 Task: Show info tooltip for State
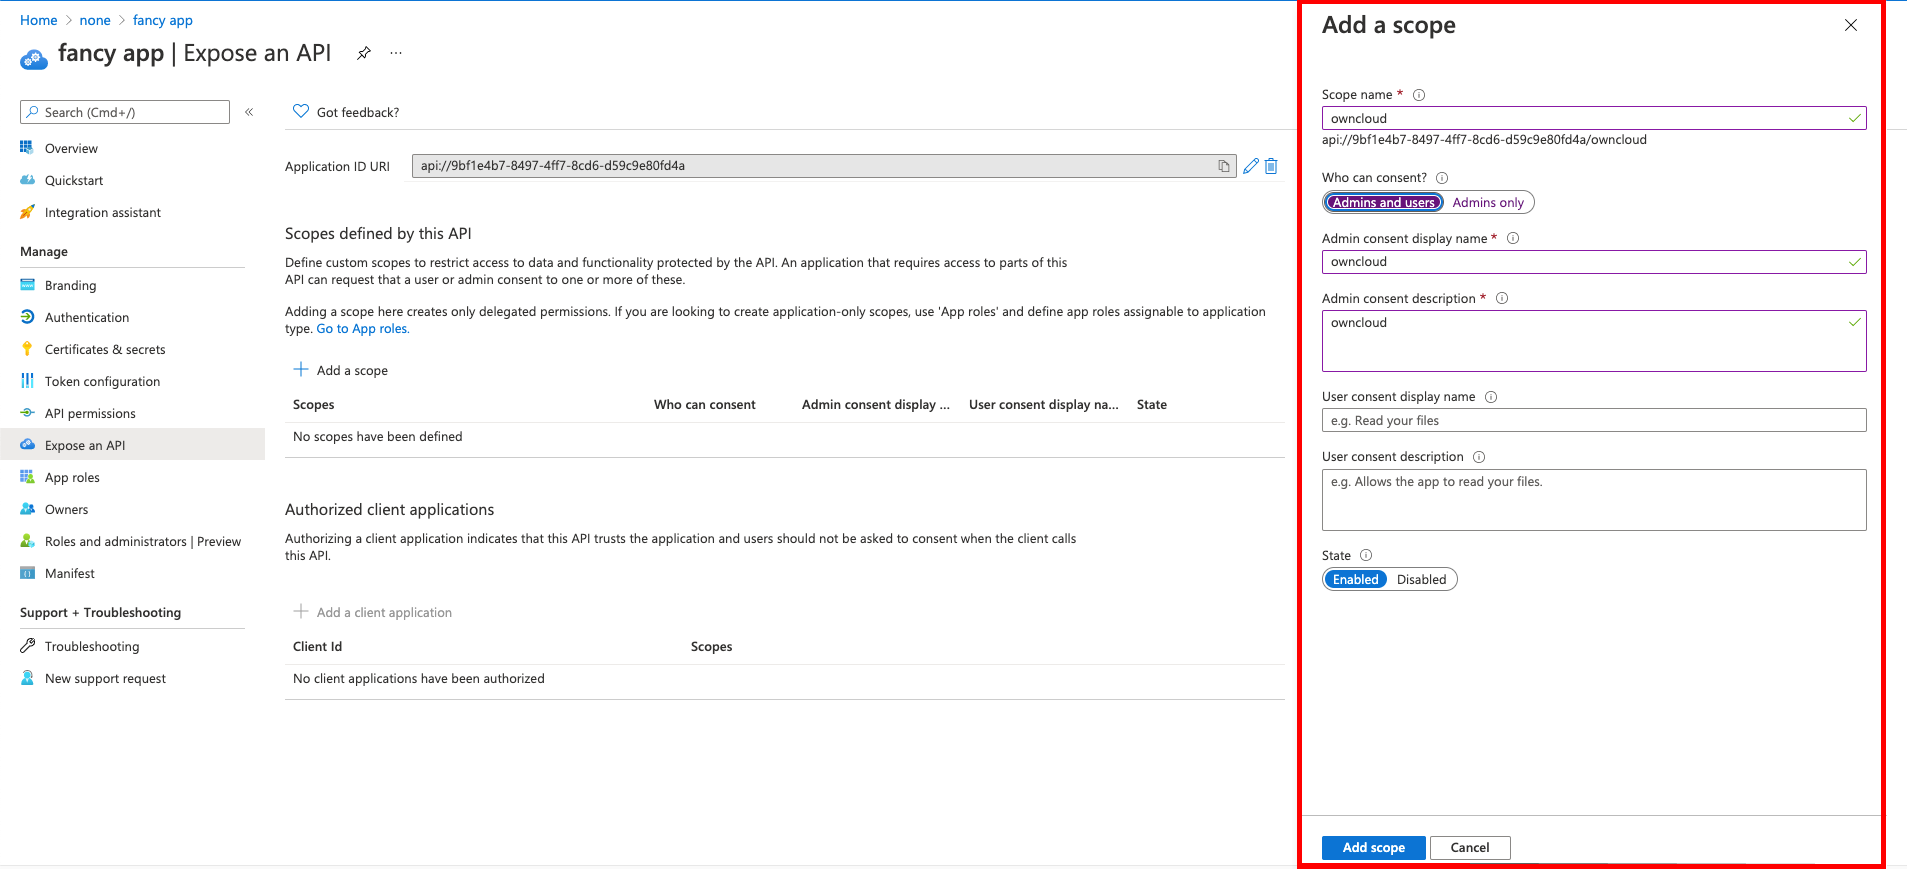1366,555
